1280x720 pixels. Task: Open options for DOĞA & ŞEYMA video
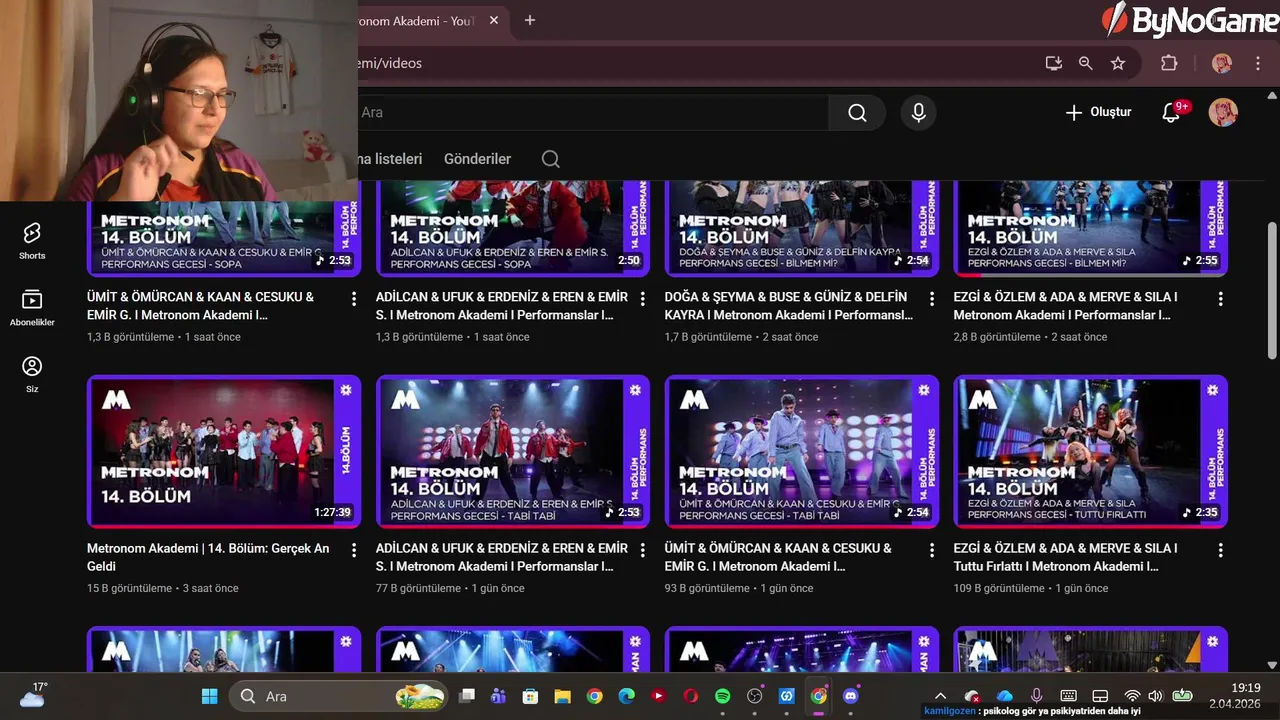932,299
